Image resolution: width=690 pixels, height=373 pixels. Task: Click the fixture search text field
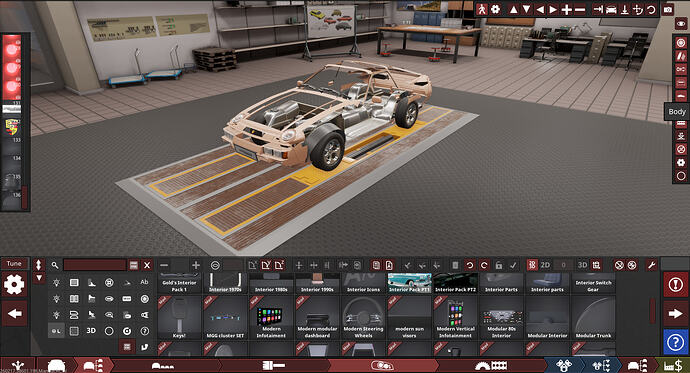(95, 265)
